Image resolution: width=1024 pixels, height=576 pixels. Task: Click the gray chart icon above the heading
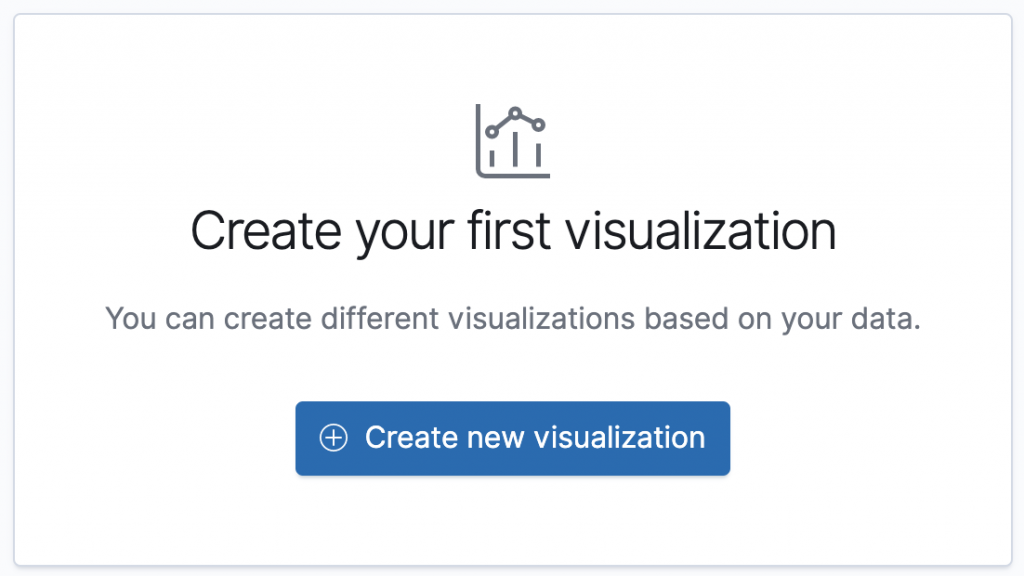tap(512, 141)
